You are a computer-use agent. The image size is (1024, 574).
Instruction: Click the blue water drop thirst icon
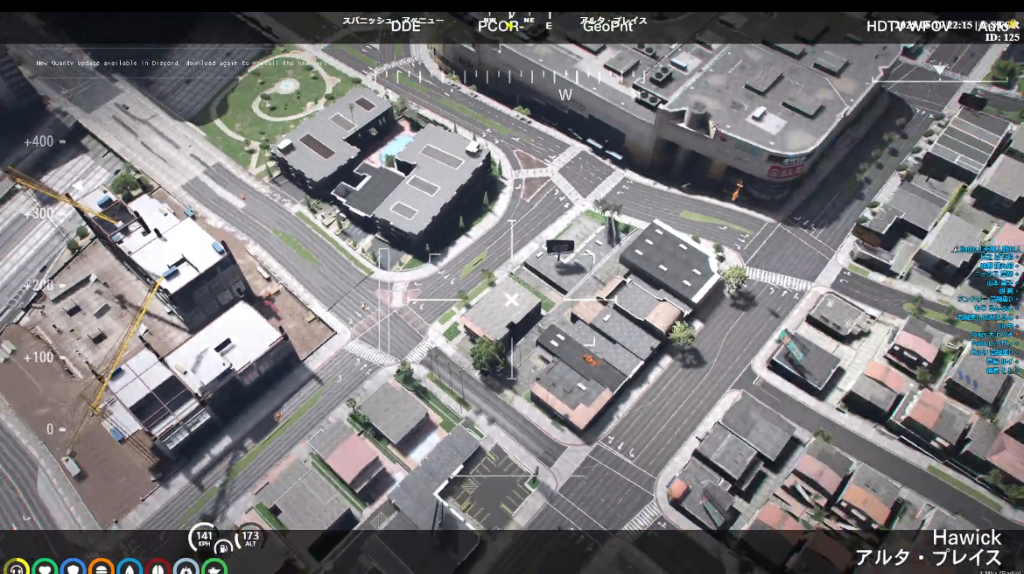pos(130,568)
